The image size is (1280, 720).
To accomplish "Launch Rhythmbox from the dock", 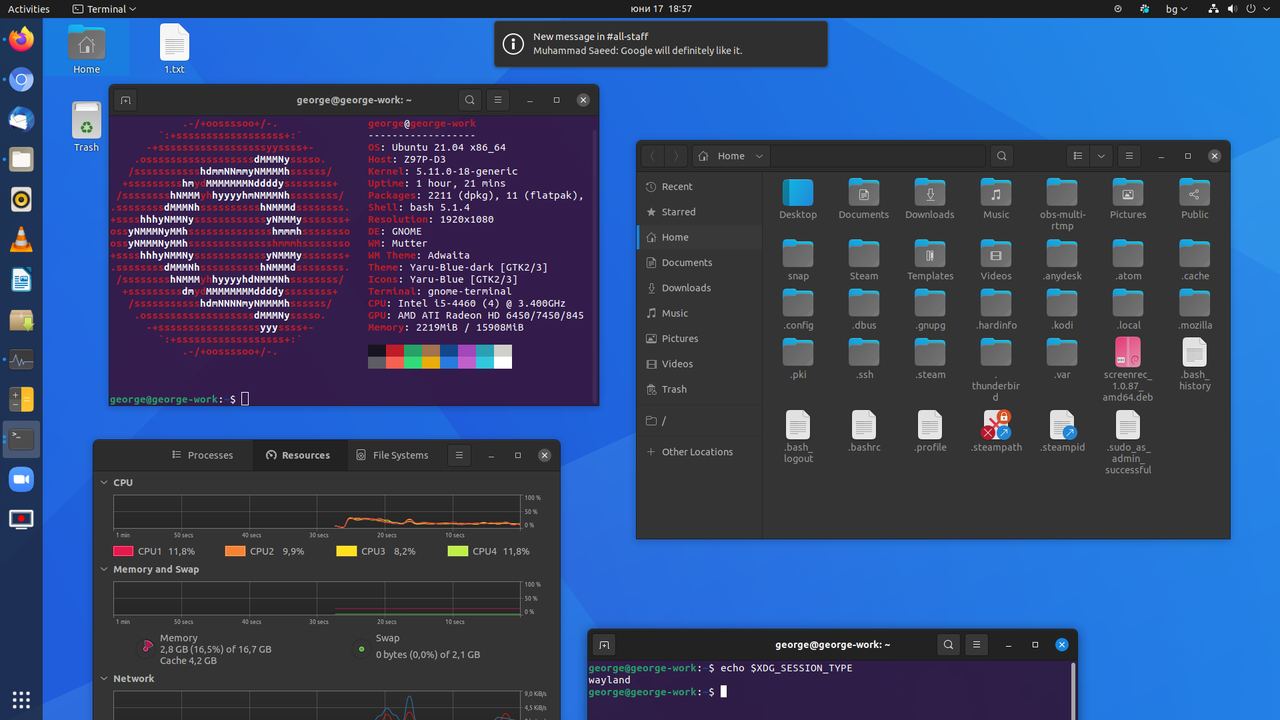I will tap(21, 200).
